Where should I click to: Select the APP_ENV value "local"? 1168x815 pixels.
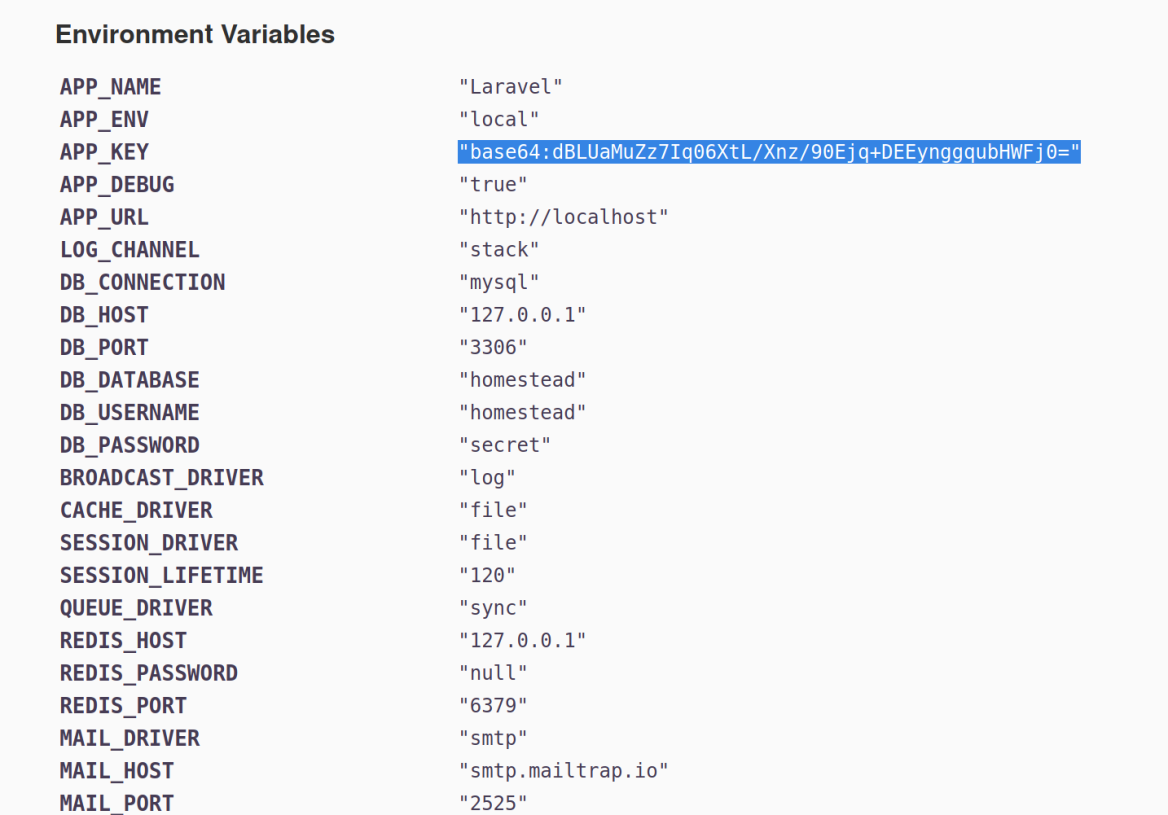click(499, 119)
